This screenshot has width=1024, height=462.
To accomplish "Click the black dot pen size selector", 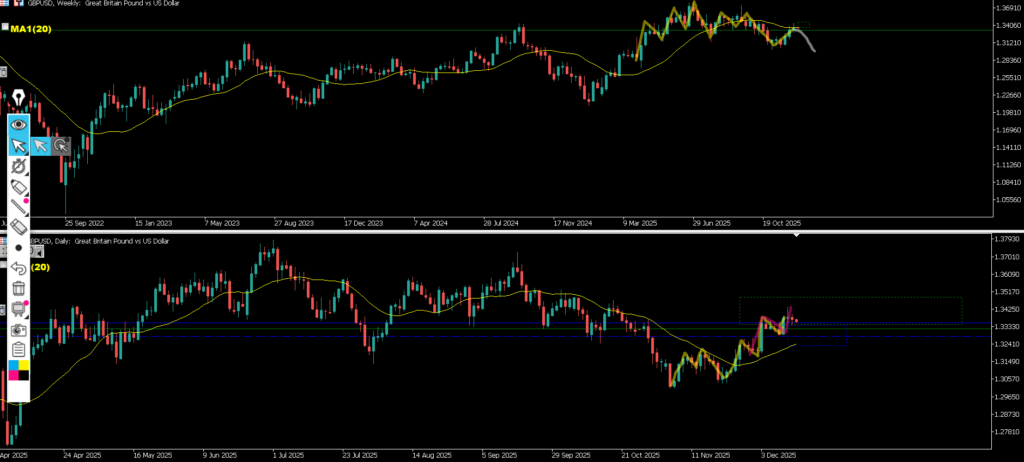I will tap(18, 247).
